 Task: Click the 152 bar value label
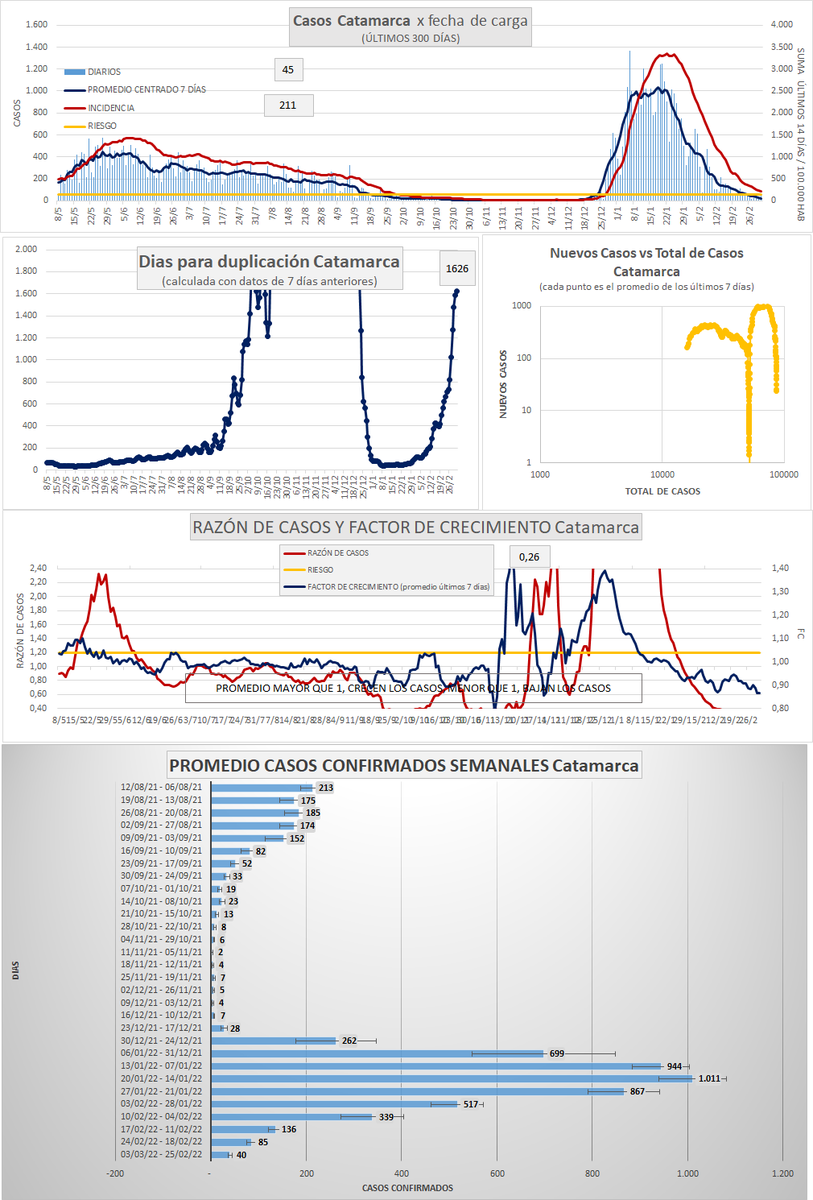click(x=297, y=838)
